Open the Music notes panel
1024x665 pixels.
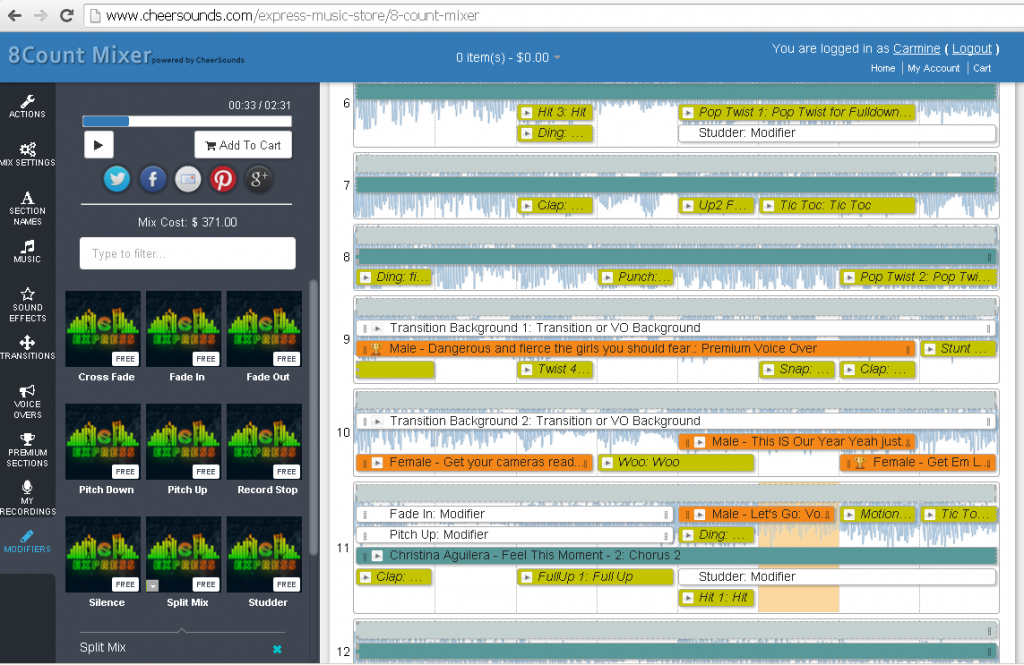point(27,251)
